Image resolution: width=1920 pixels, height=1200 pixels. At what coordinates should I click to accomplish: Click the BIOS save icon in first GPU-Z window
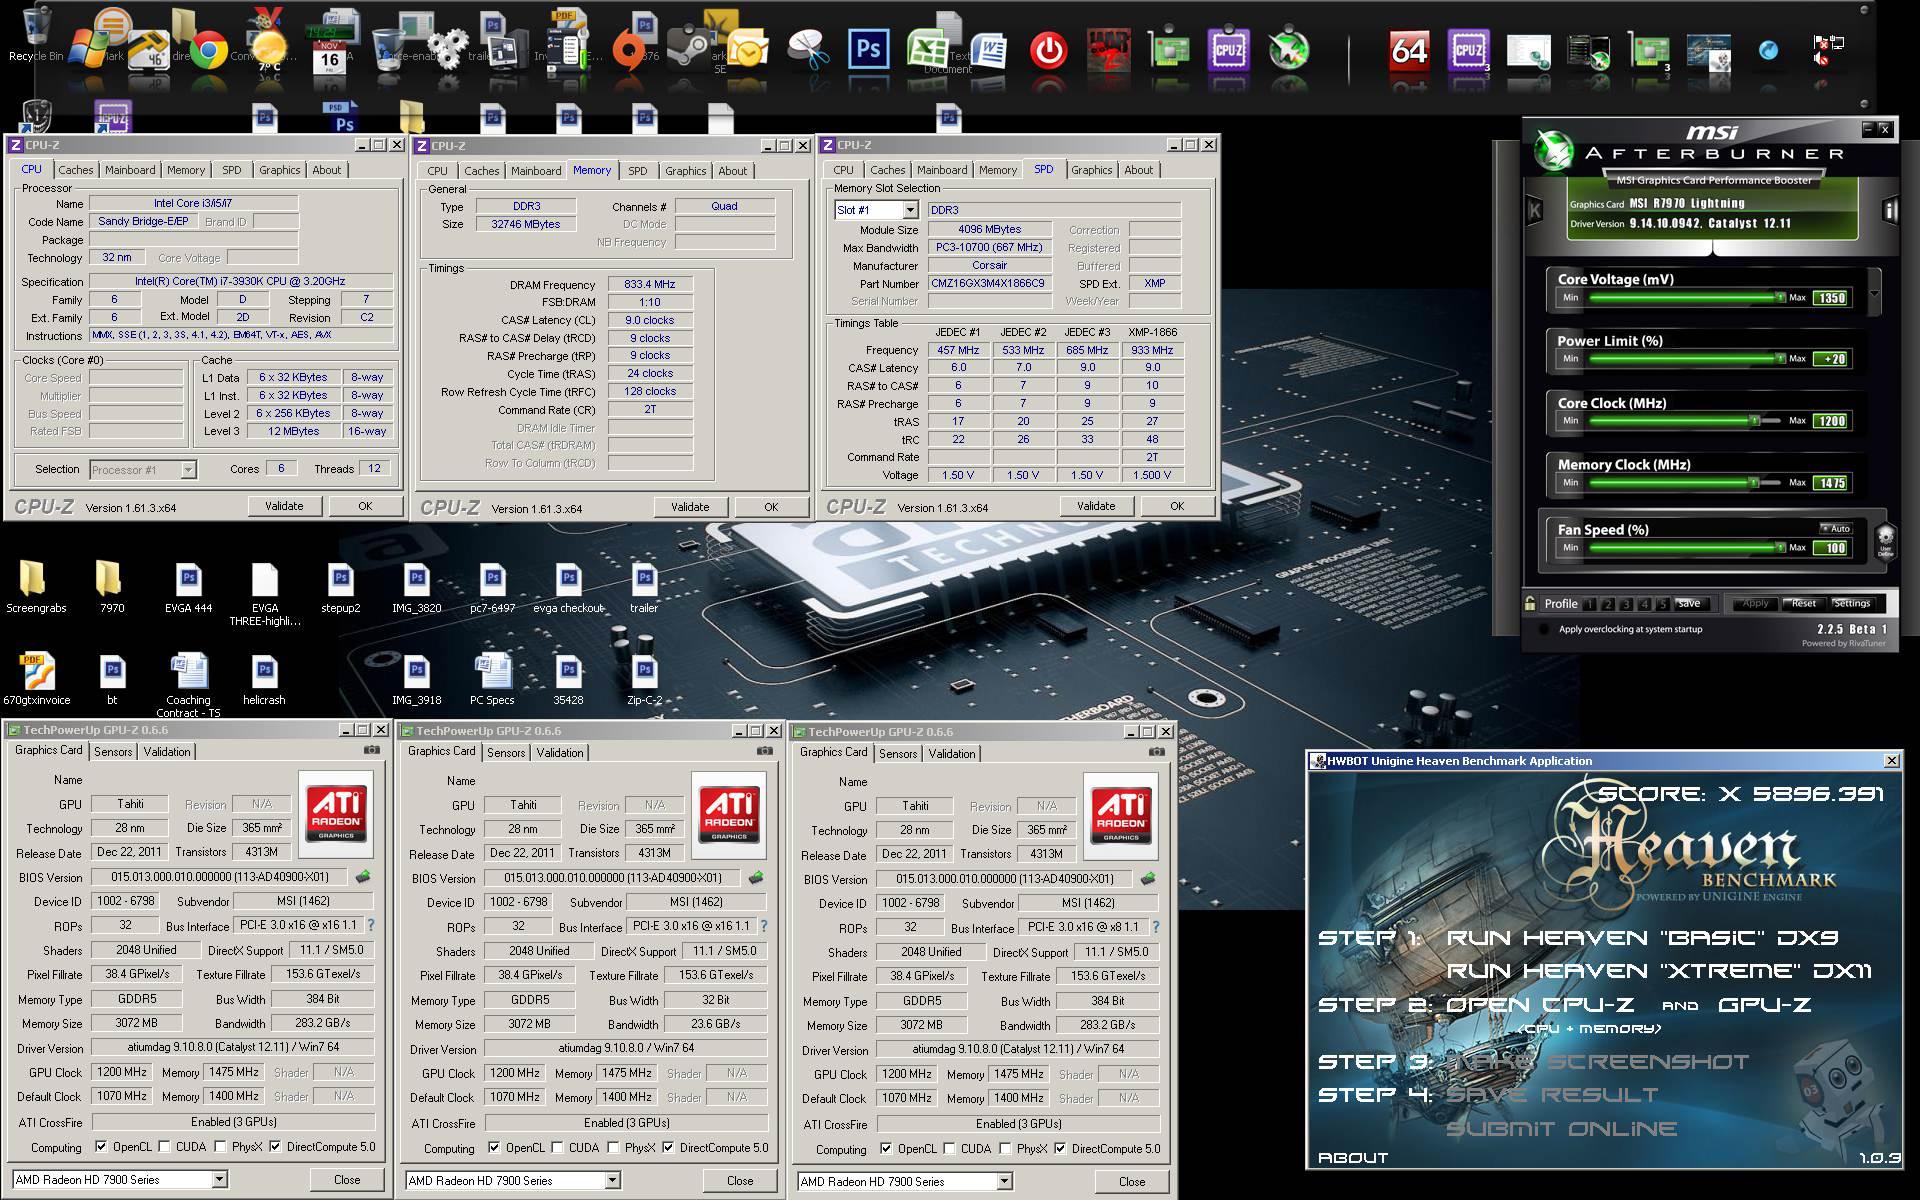363,877
